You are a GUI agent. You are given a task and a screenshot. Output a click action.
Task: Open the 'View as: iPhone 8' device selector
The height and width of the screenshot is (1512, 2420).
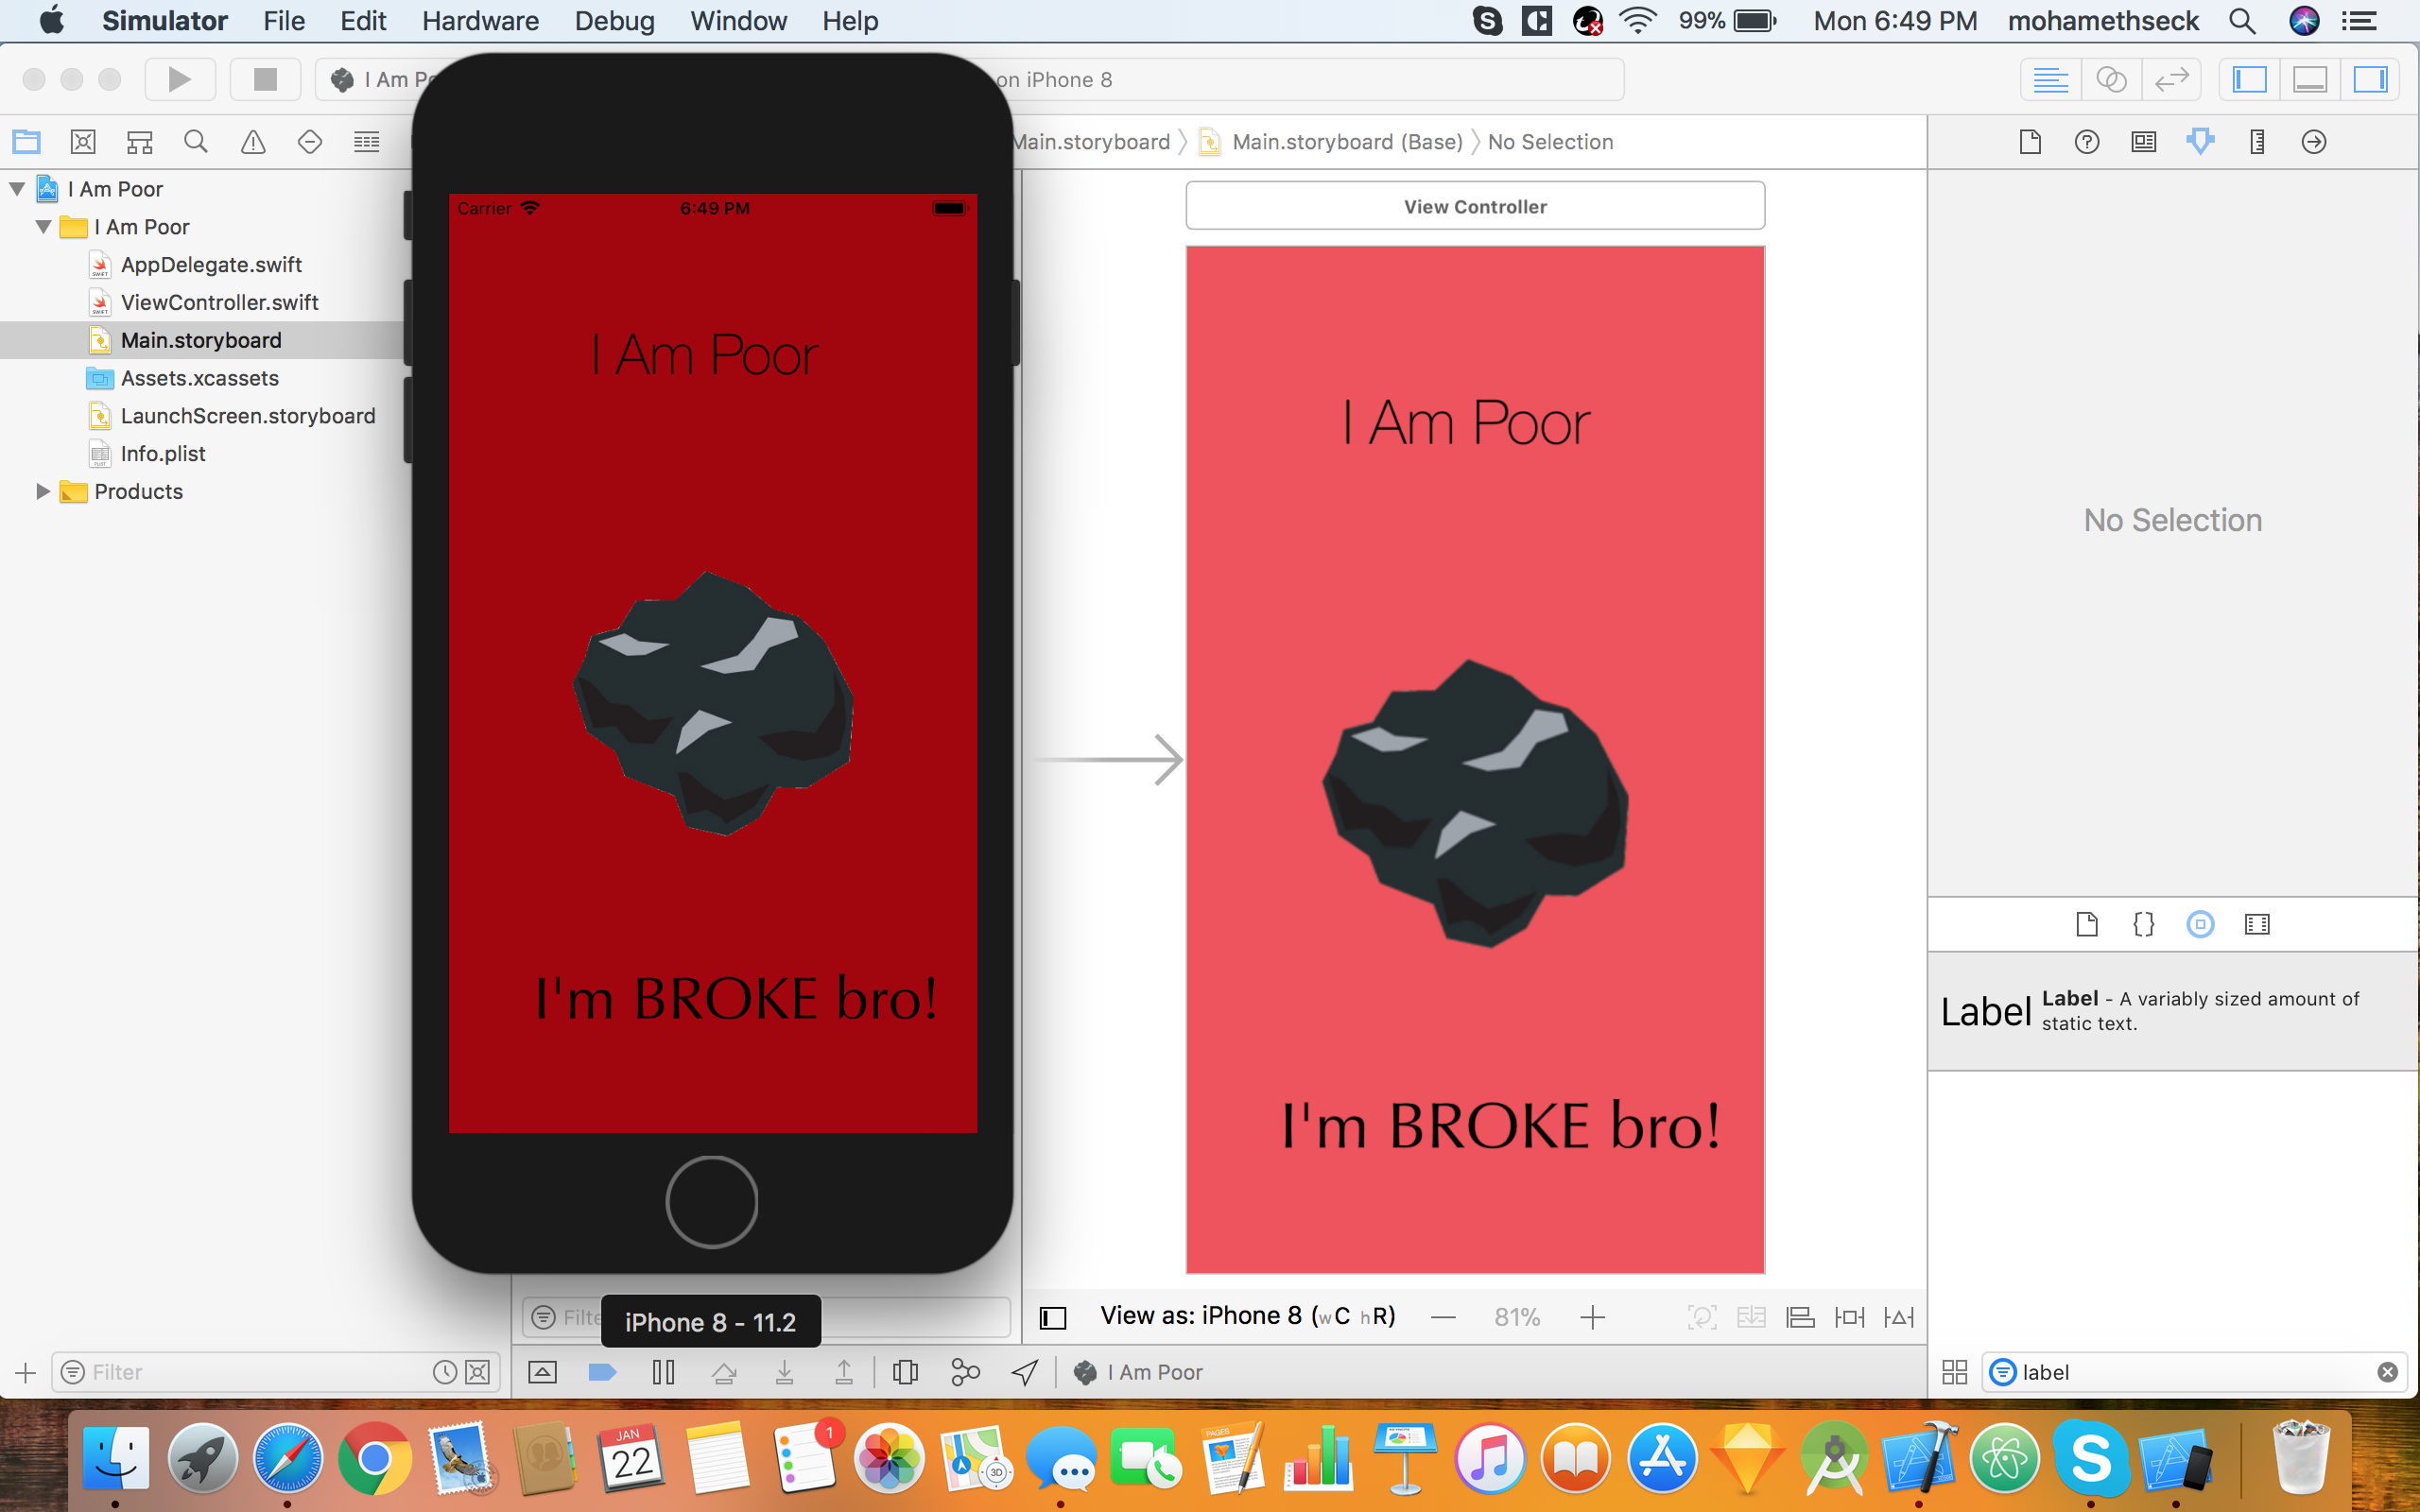[1247, 1315]
